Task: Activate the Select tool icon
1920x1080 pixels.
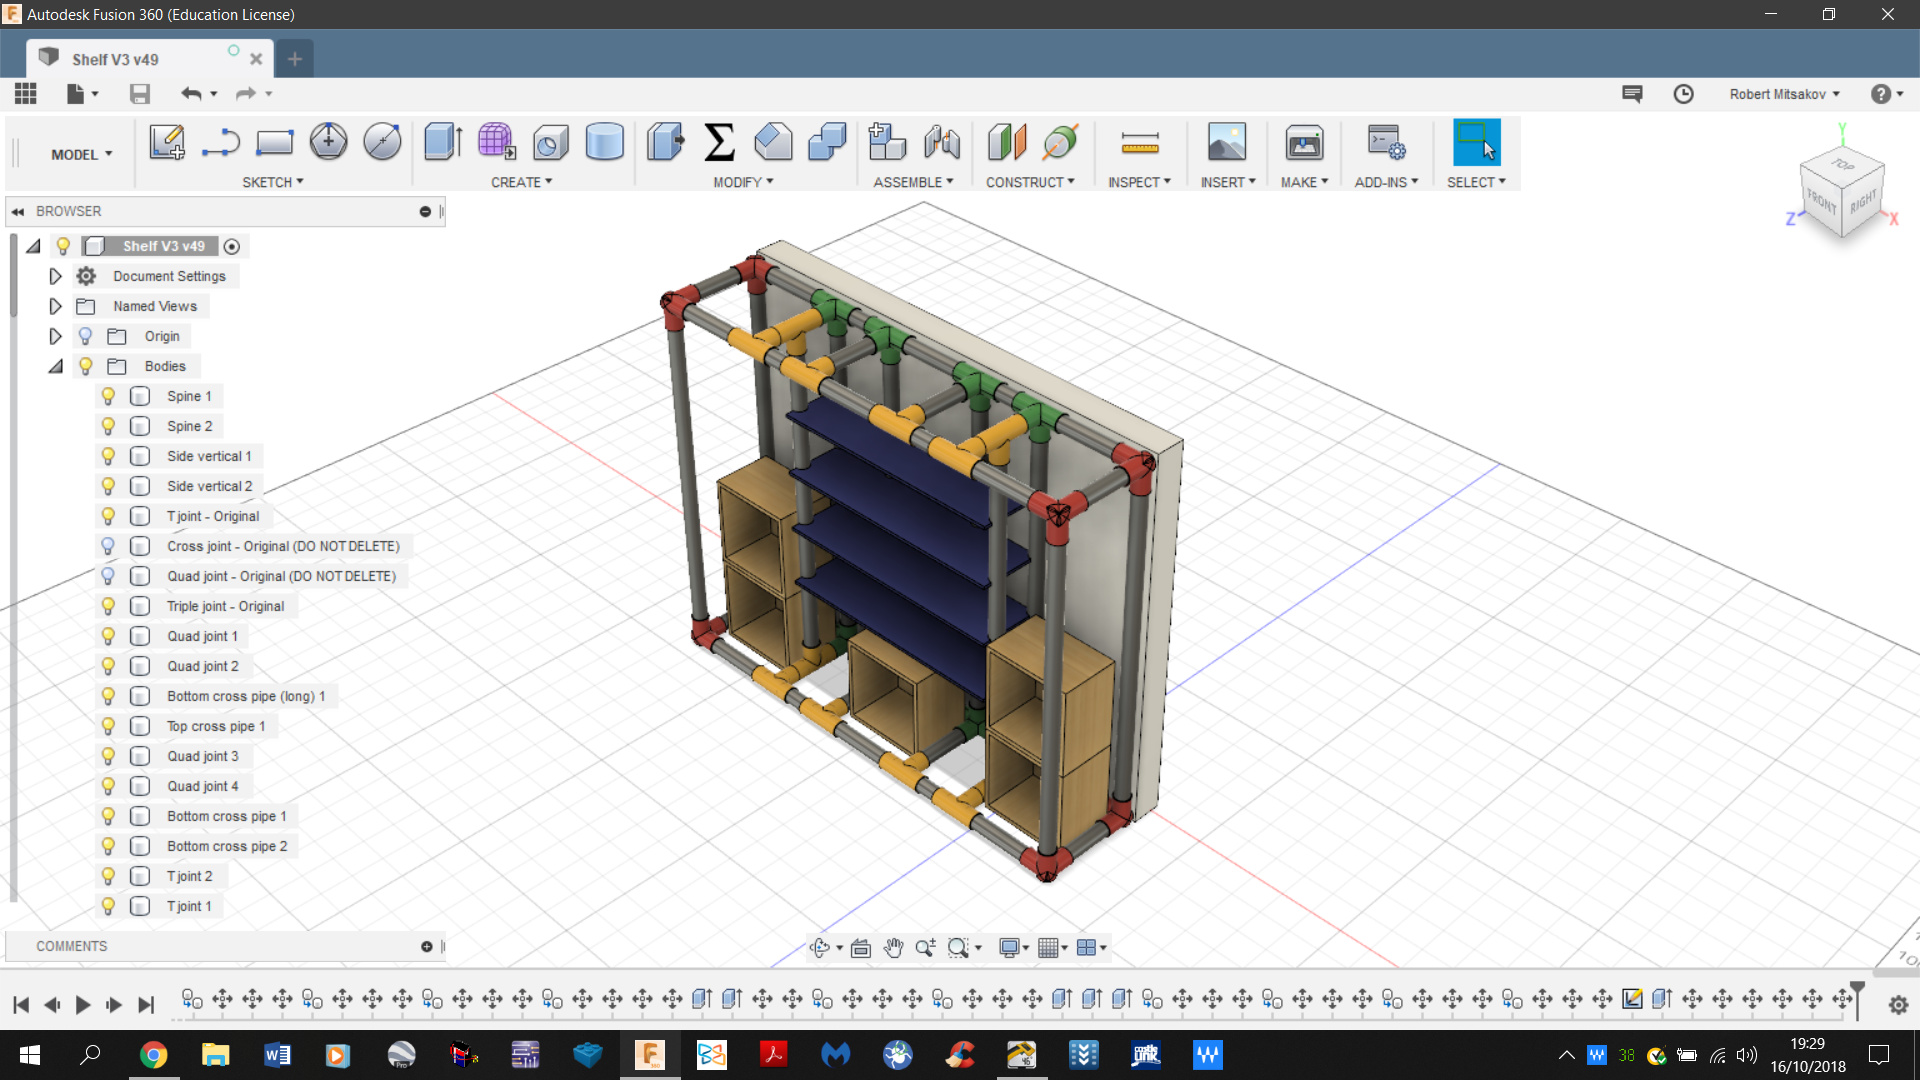Action: point(1476,142)
